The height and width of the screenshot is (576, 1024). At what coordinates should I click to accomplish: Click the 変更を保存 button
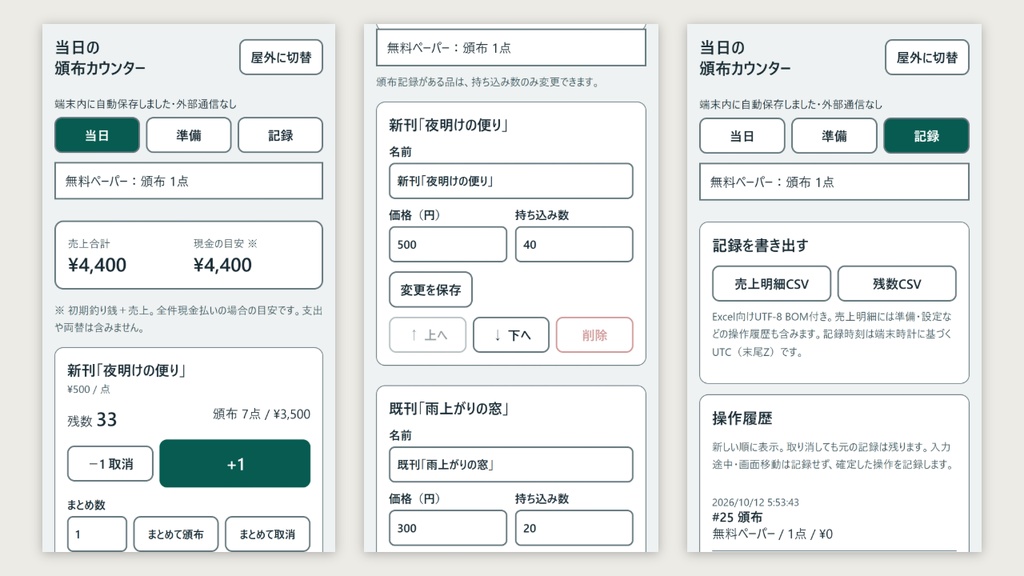coord(430,289)
